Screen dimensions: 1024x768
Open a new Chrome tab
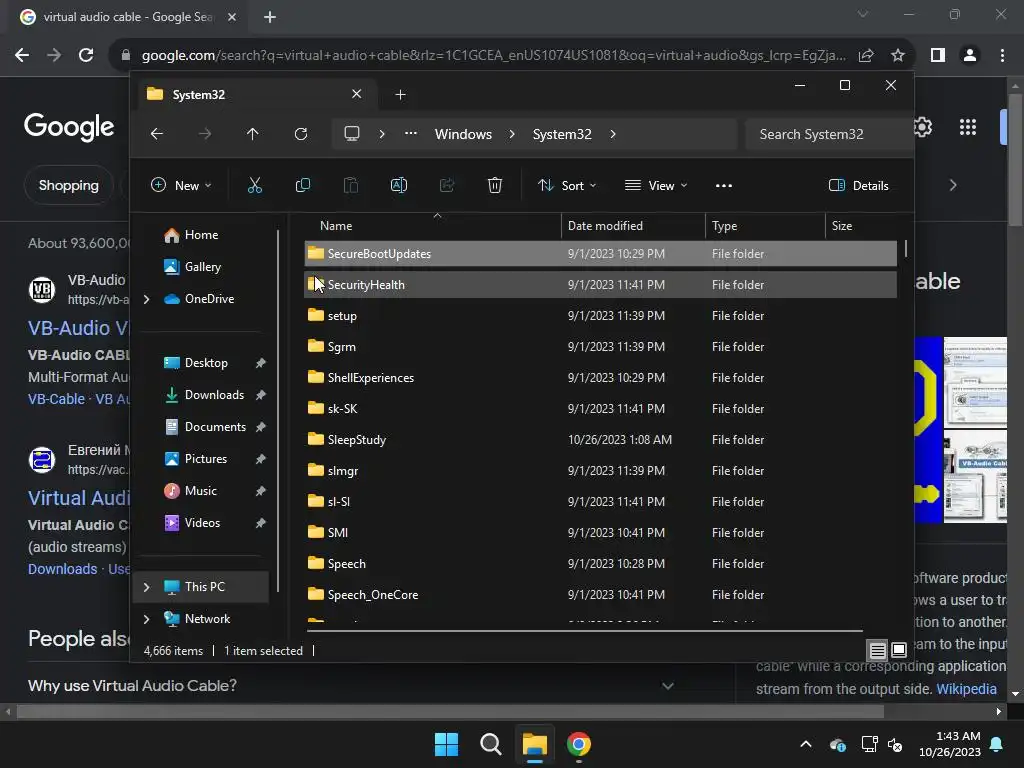click(x=270, y=17)
